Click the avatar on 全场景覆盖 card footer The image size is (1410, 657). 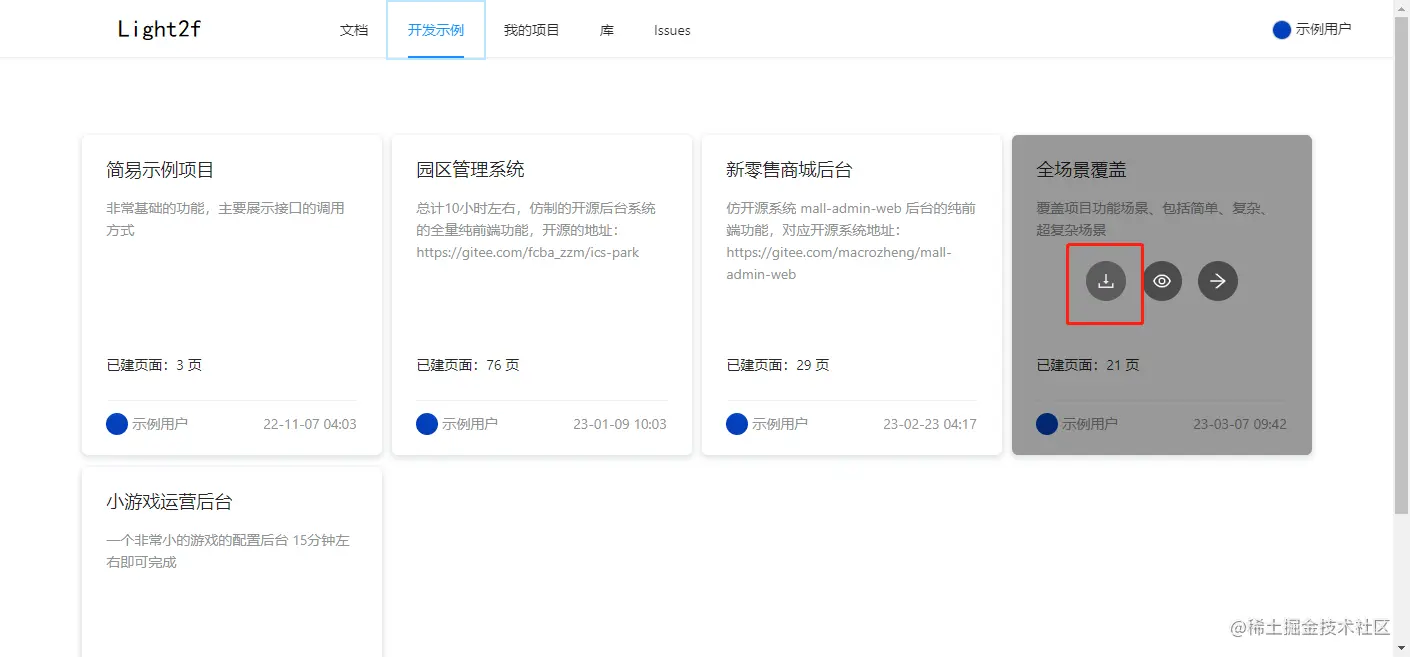(1047, 424)
